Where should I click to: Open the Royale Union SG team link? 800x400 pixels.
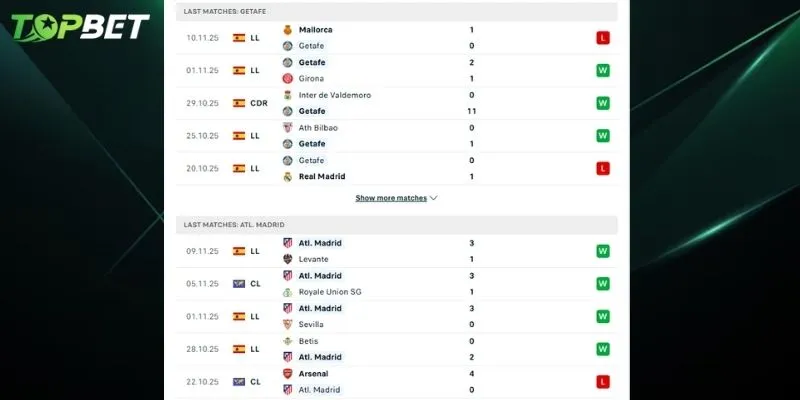[x=330, y=292]
